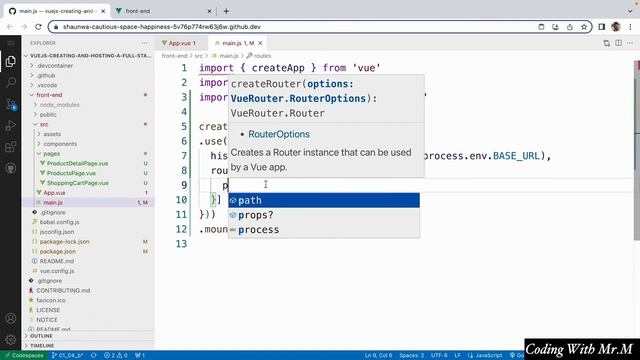Open the Search view in activity bar
Screen dimensions: 640x360
coord(11,82)
